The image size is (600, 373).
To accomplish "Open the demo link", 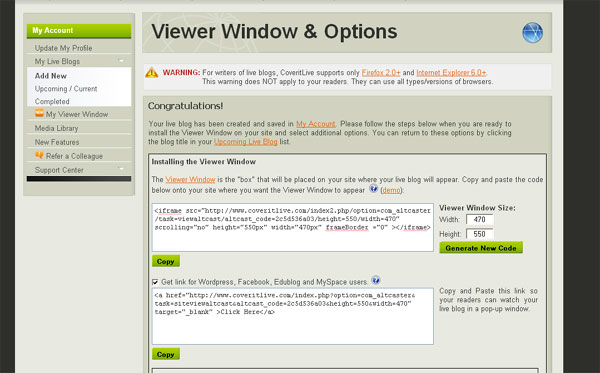I will click(391, 190).
